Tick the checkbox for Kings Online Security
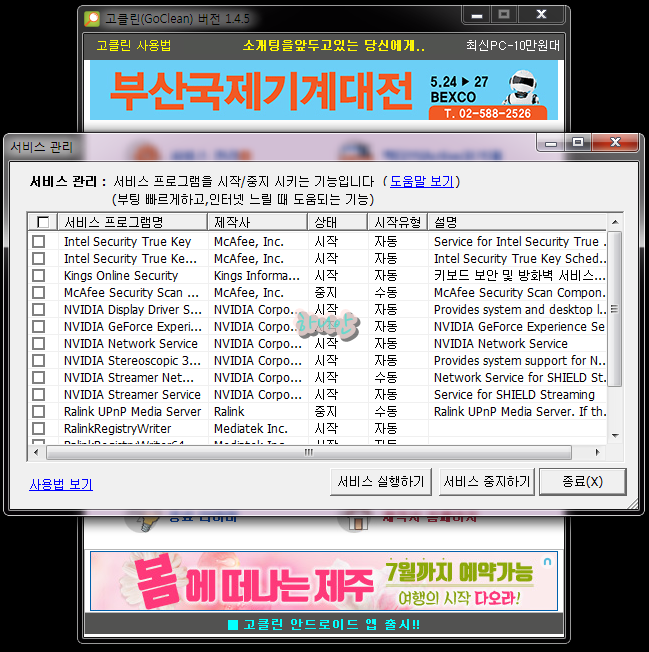 [39, 276]
